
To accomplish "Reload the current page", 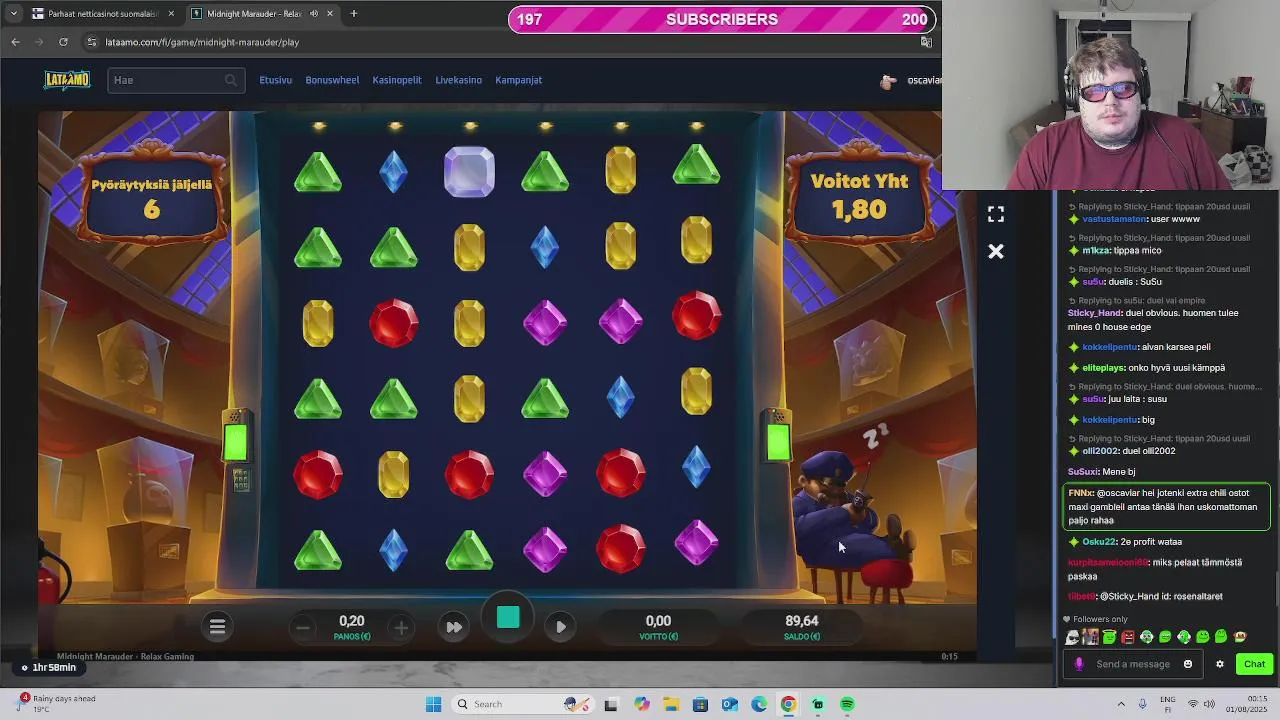I will pos(63,42).
